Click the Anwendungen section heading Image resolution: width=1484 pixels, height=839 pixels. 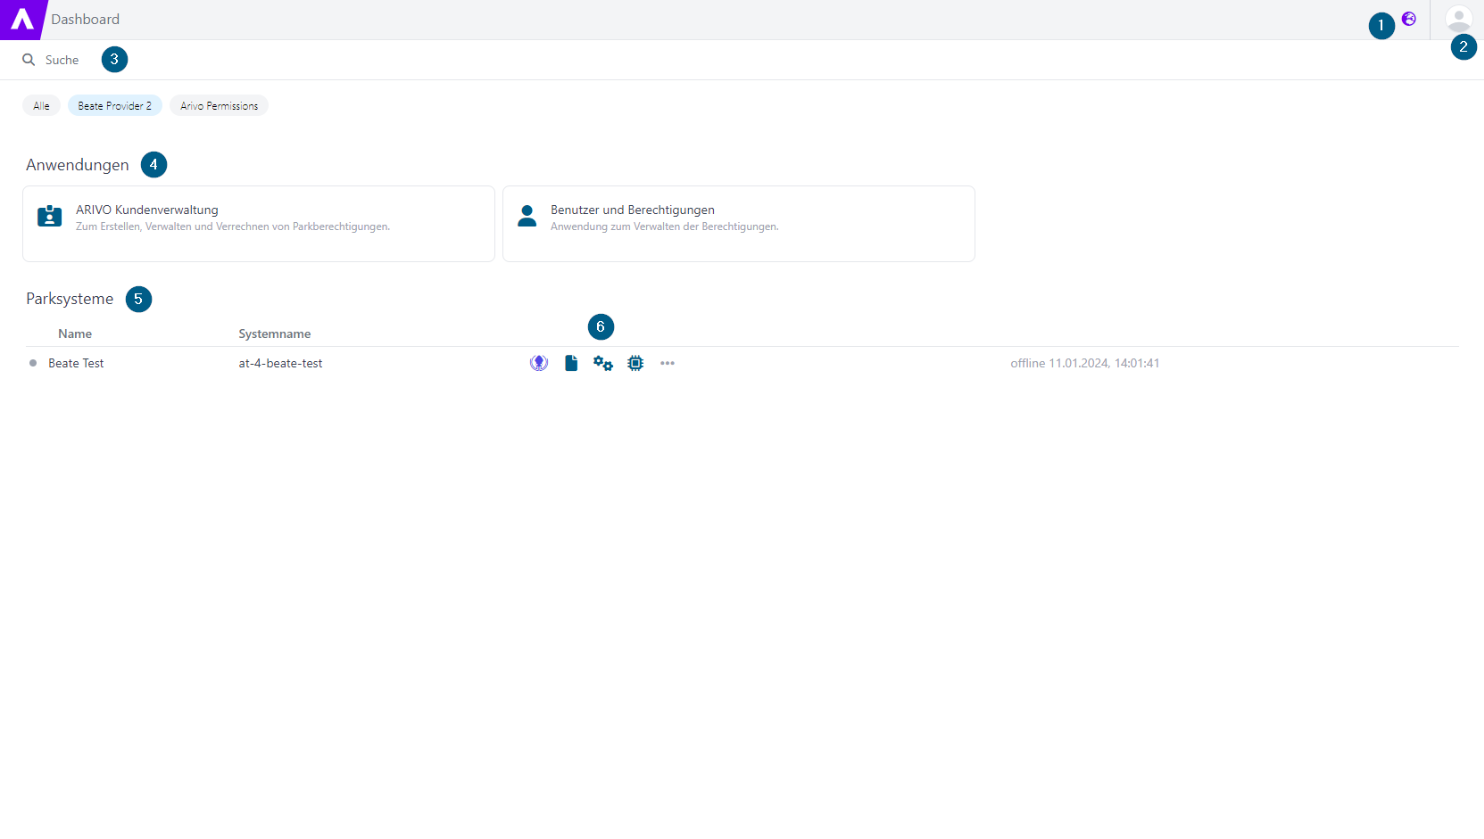point(77,165)
